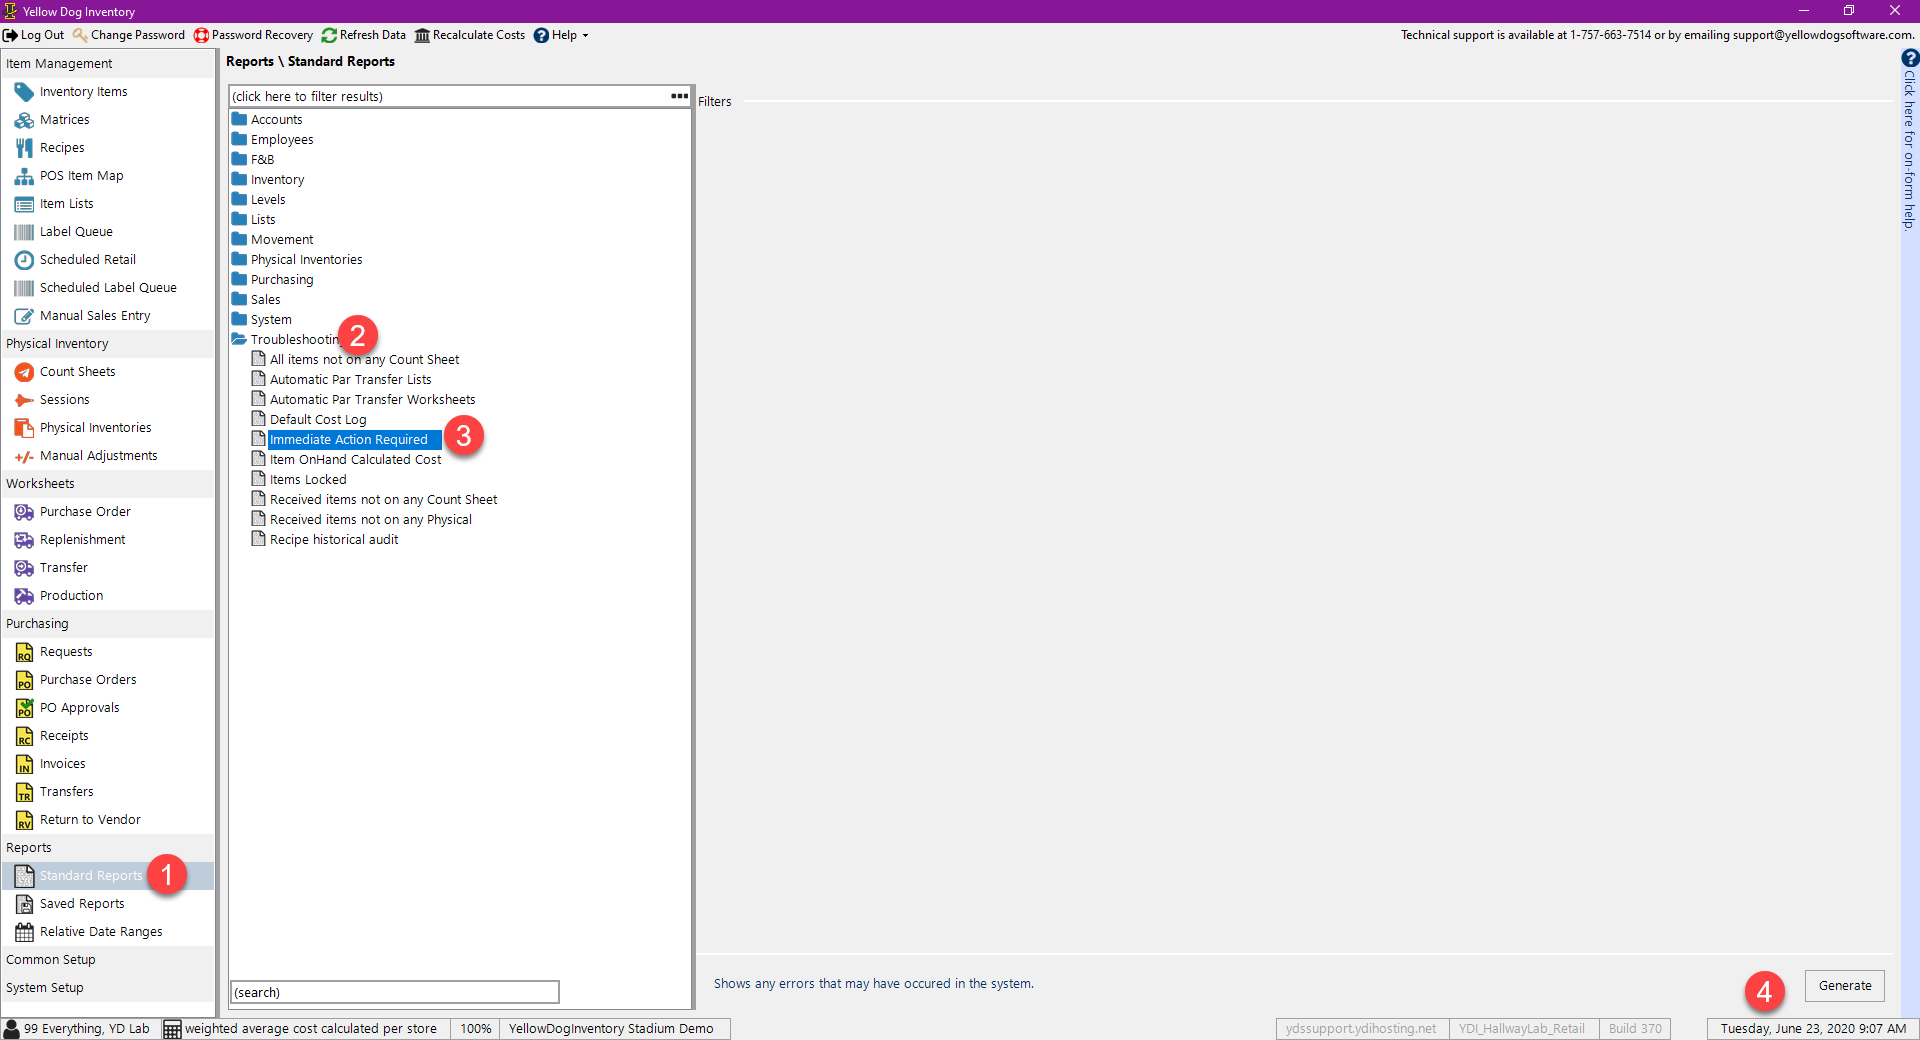The height and width of the screenshot is (1040, 1920).
Task: Open Inventory Items in sidebar
Action: (x=83, y=91)
